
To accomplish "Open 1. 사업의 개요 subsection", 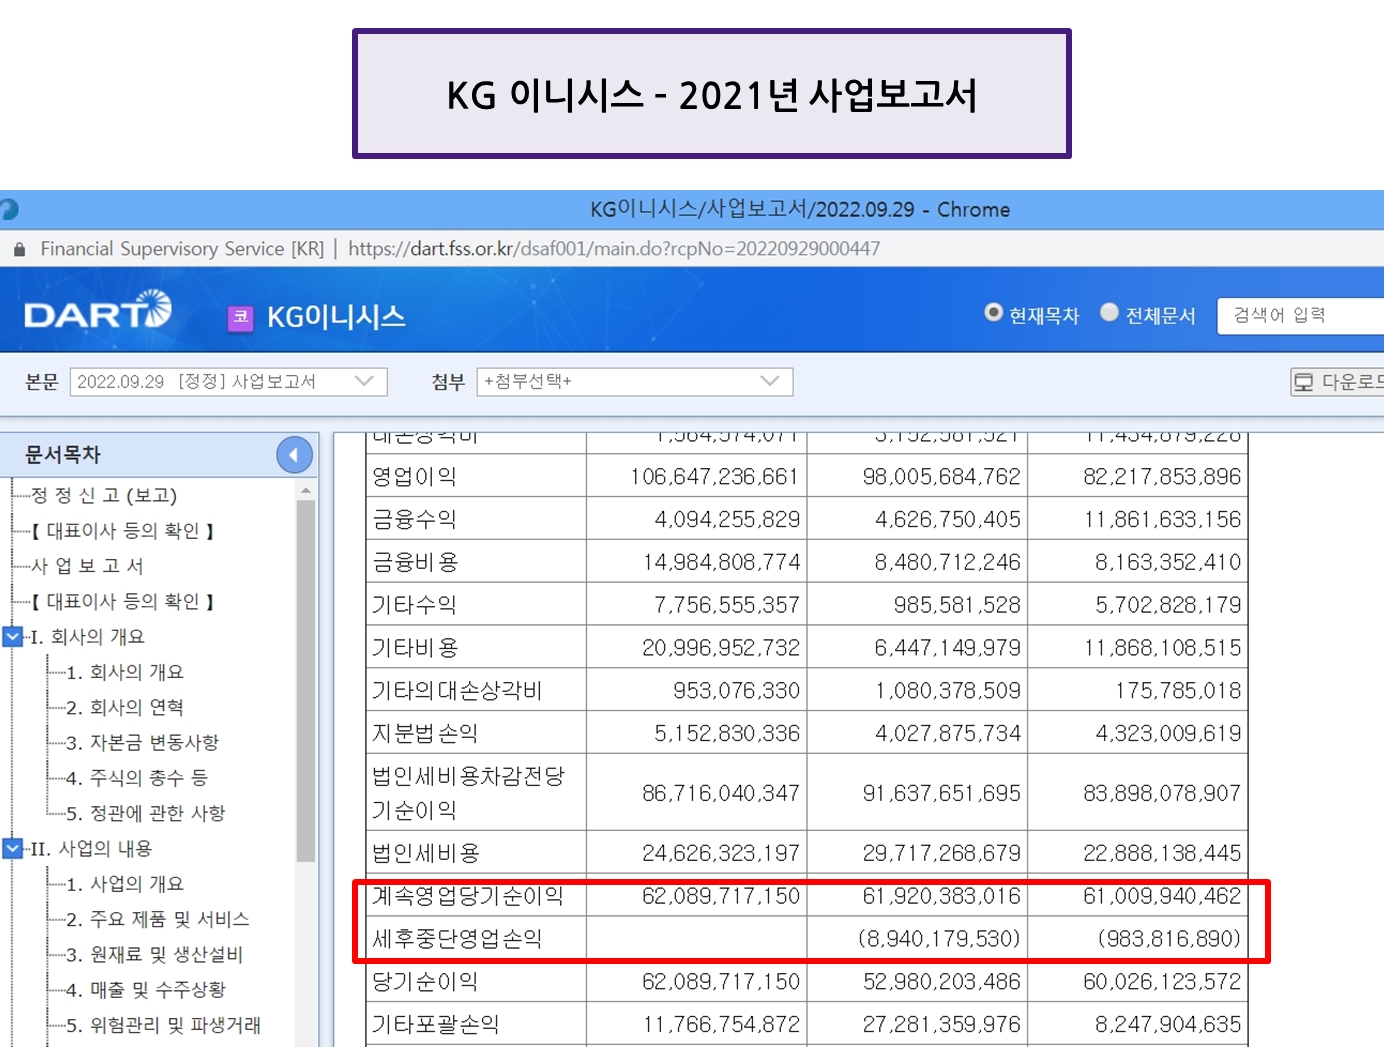I will point(125,884).
